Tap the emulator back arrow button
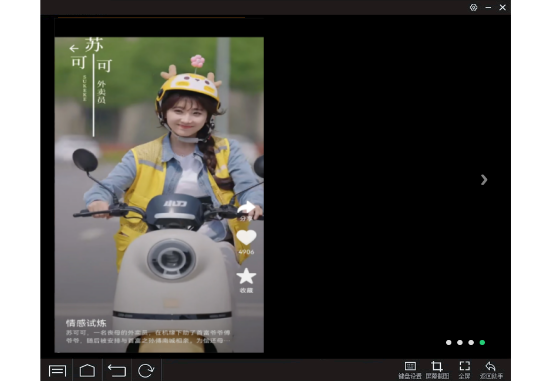 click(117, 370)
